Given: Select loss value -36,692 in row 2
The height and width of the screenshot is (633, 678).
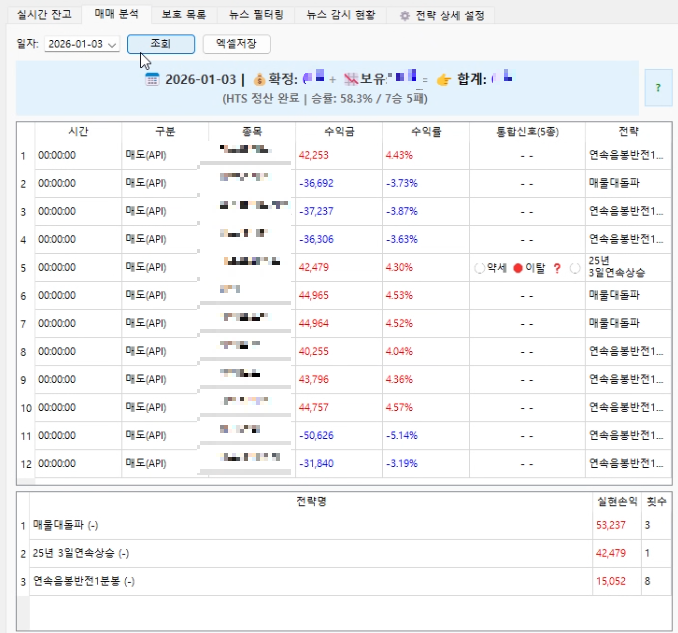Looking at the screenshot, I should tap(316, 183).
